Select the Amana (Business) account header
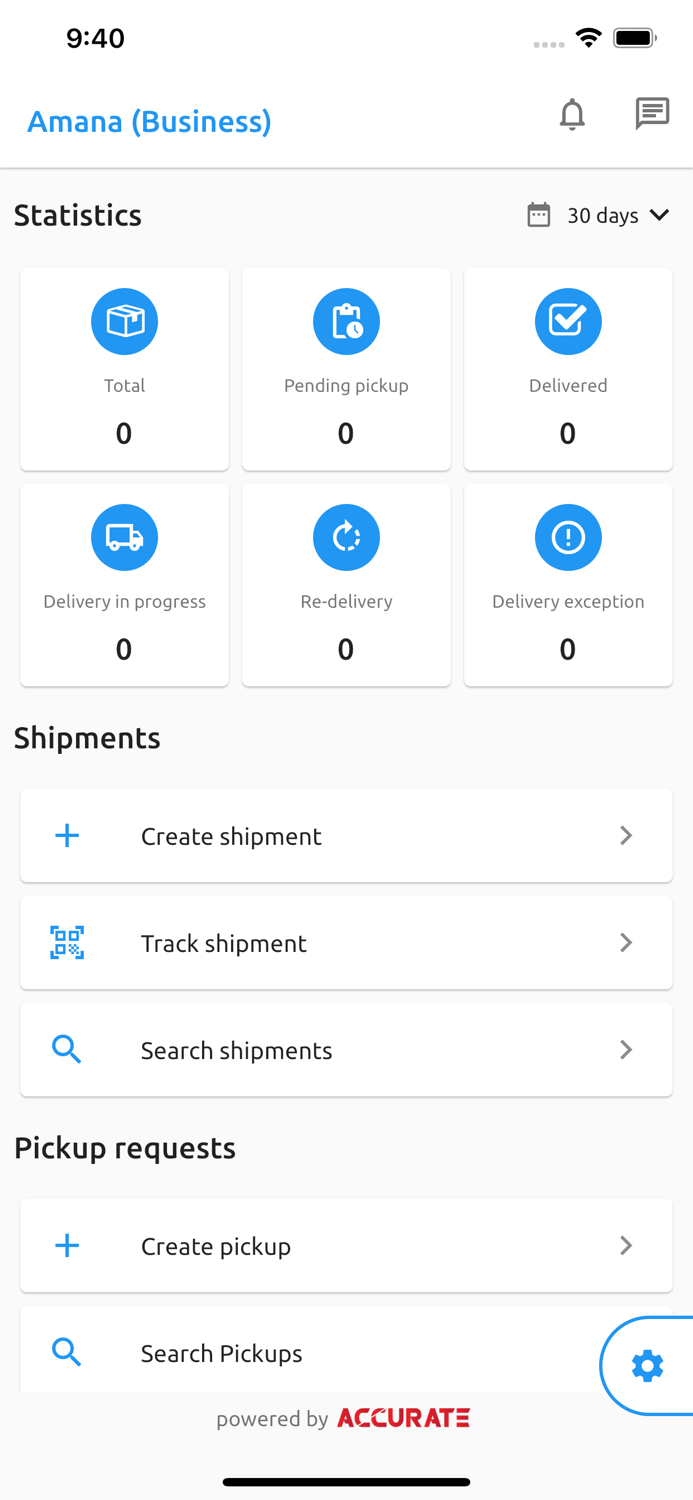This screenshot has height=1500, width=693. [149, 121]
